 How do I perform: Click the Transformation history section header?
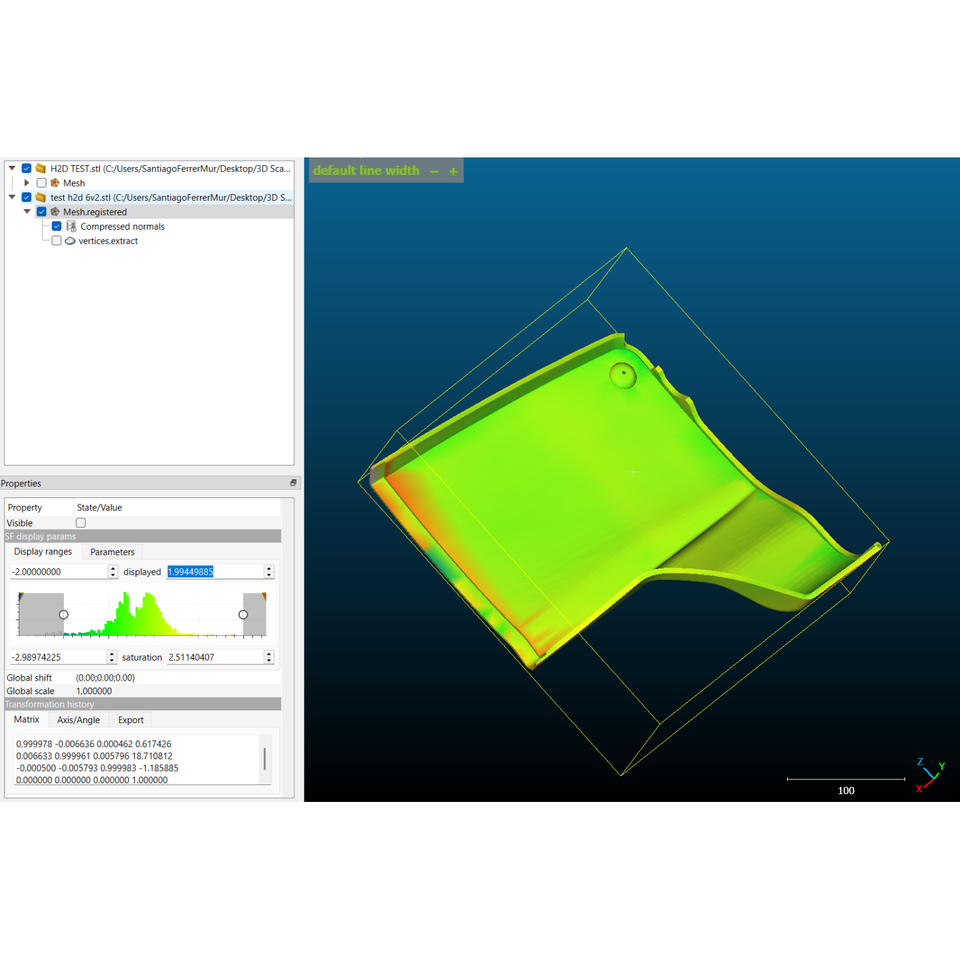coord(143,704)
